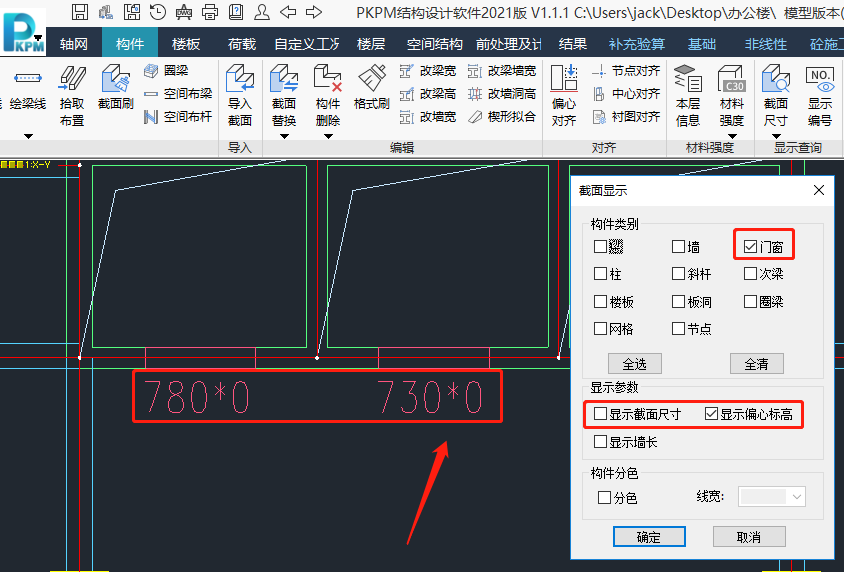Click the 确定 button
Image resolution: width=844 pixels, height=572 pixels.
649,536
